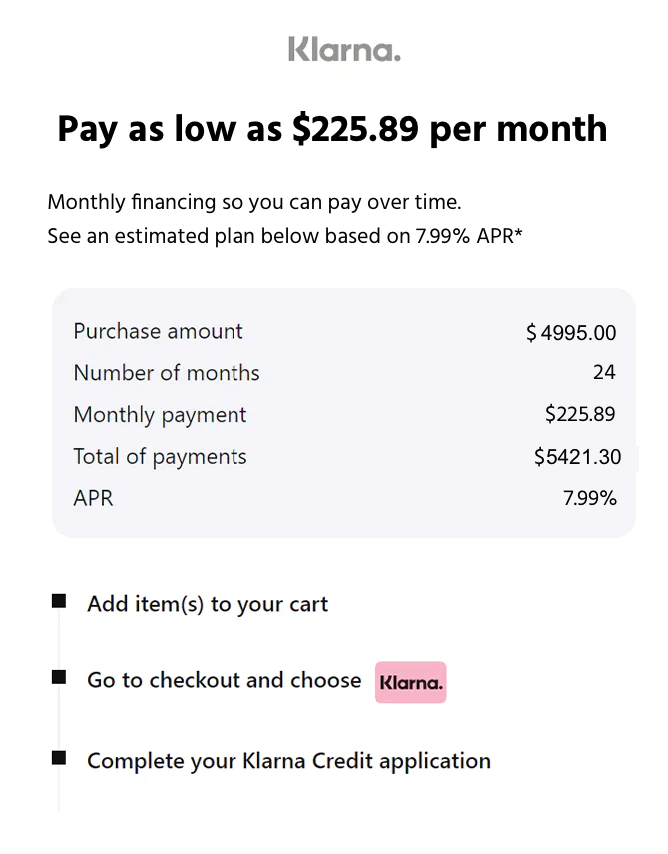
Task: Select the Total of payments label
Action: (x=160, y=457)
